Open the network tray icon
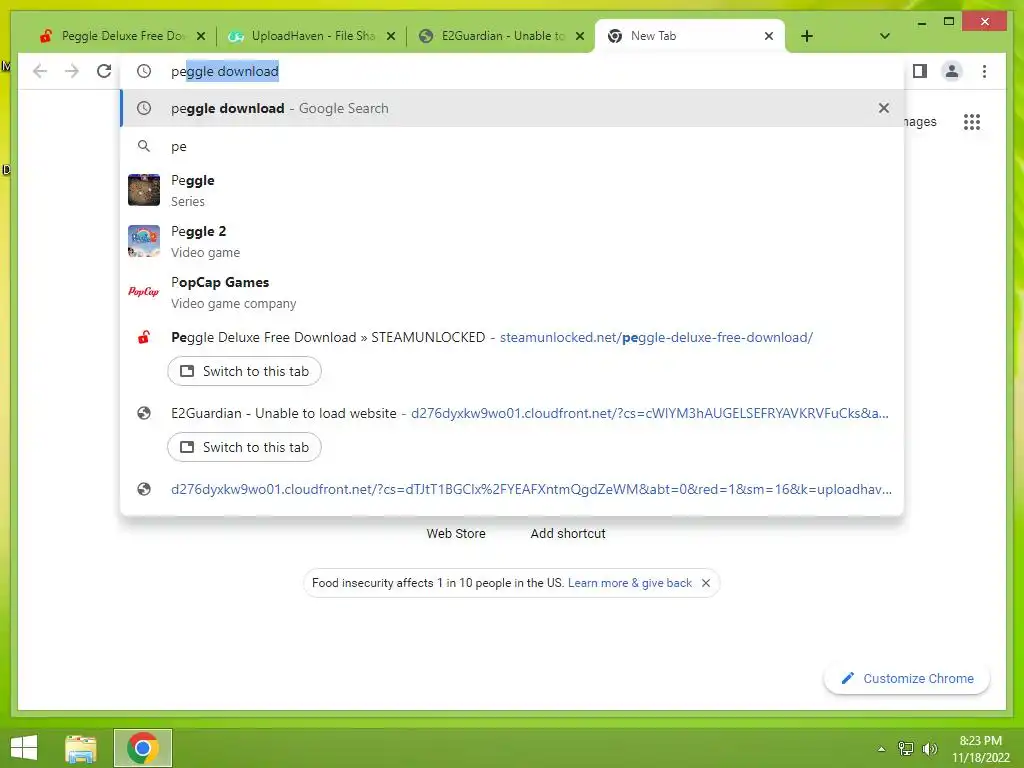This screenshot has height=768, width=1024. pyautogui.click(x=906, y=749)
